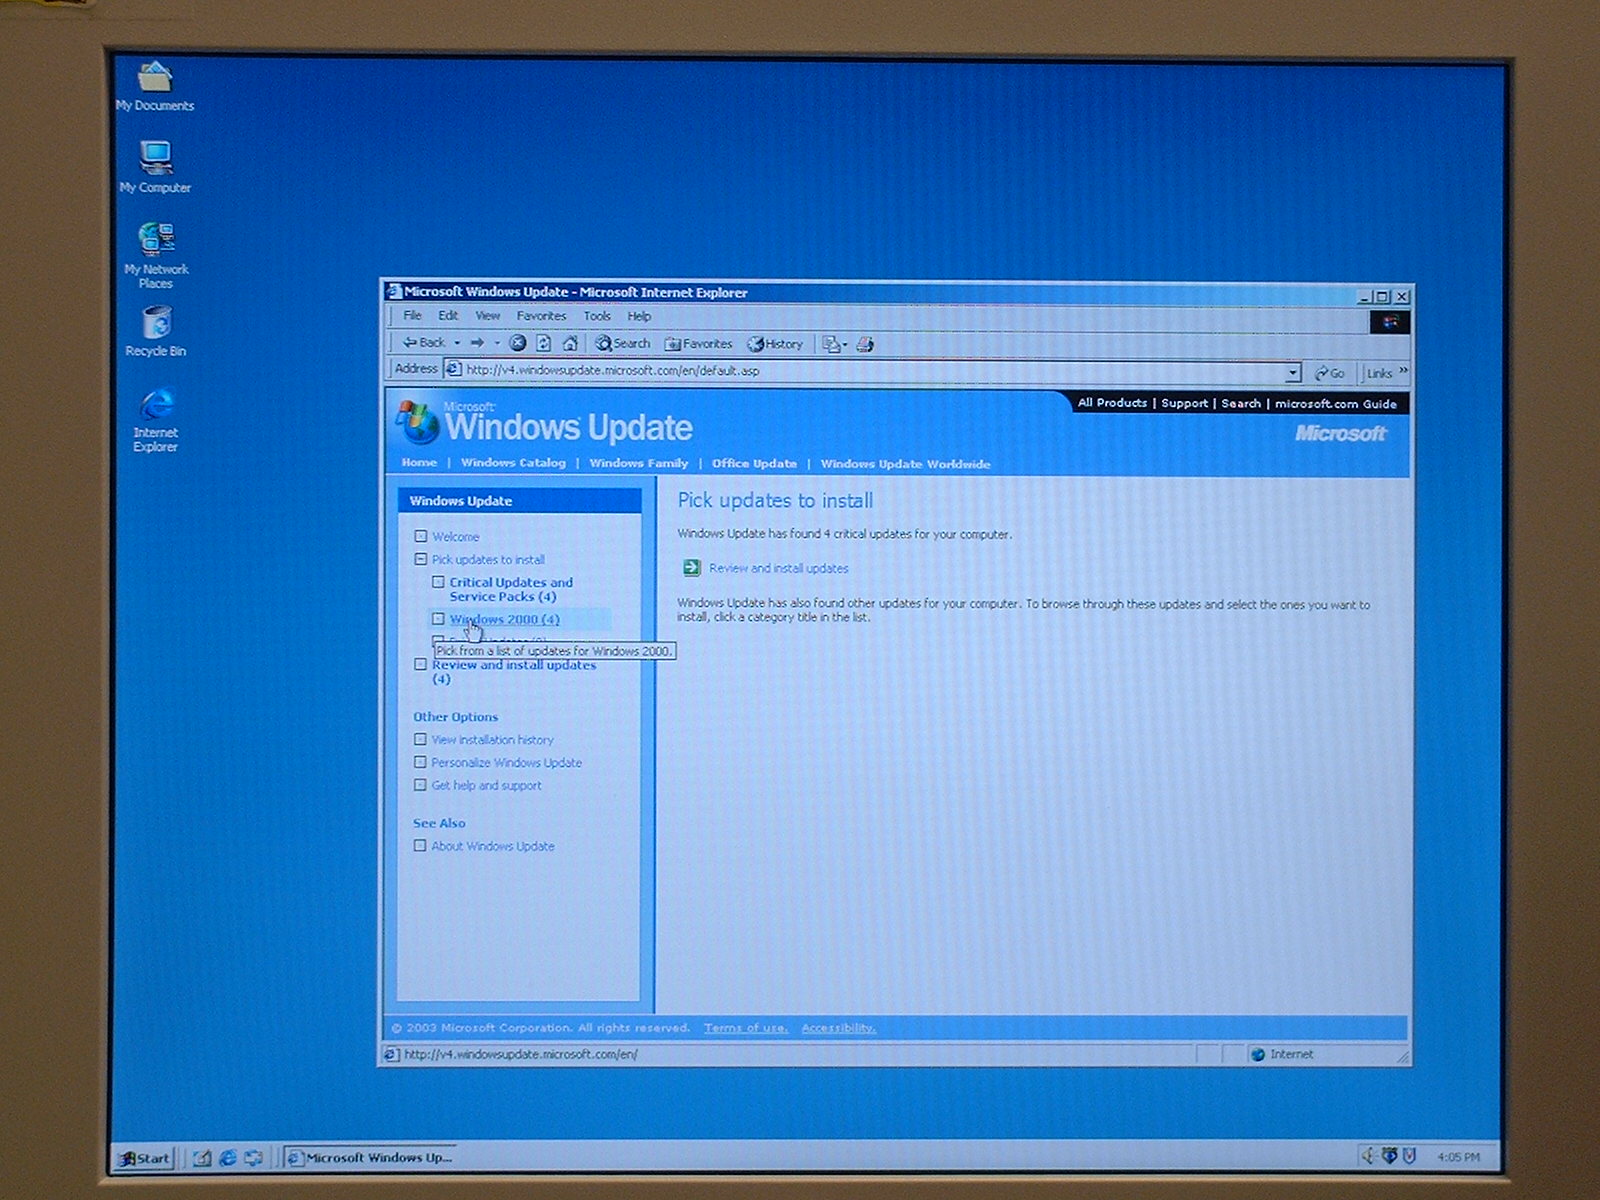Click the Print icon in toolbar
The image size is (1600, 1200).
(x=865, y=344)
